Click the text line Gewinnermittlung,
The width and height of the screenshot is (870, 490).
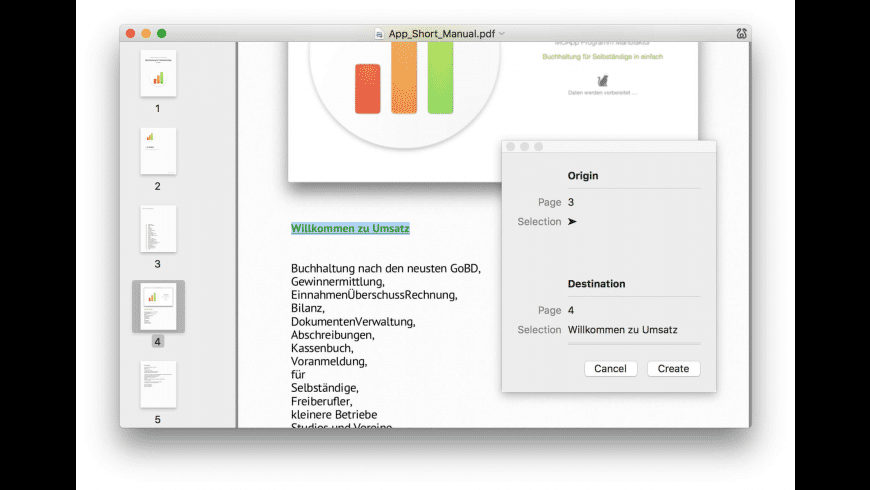[x=337, y=281]
